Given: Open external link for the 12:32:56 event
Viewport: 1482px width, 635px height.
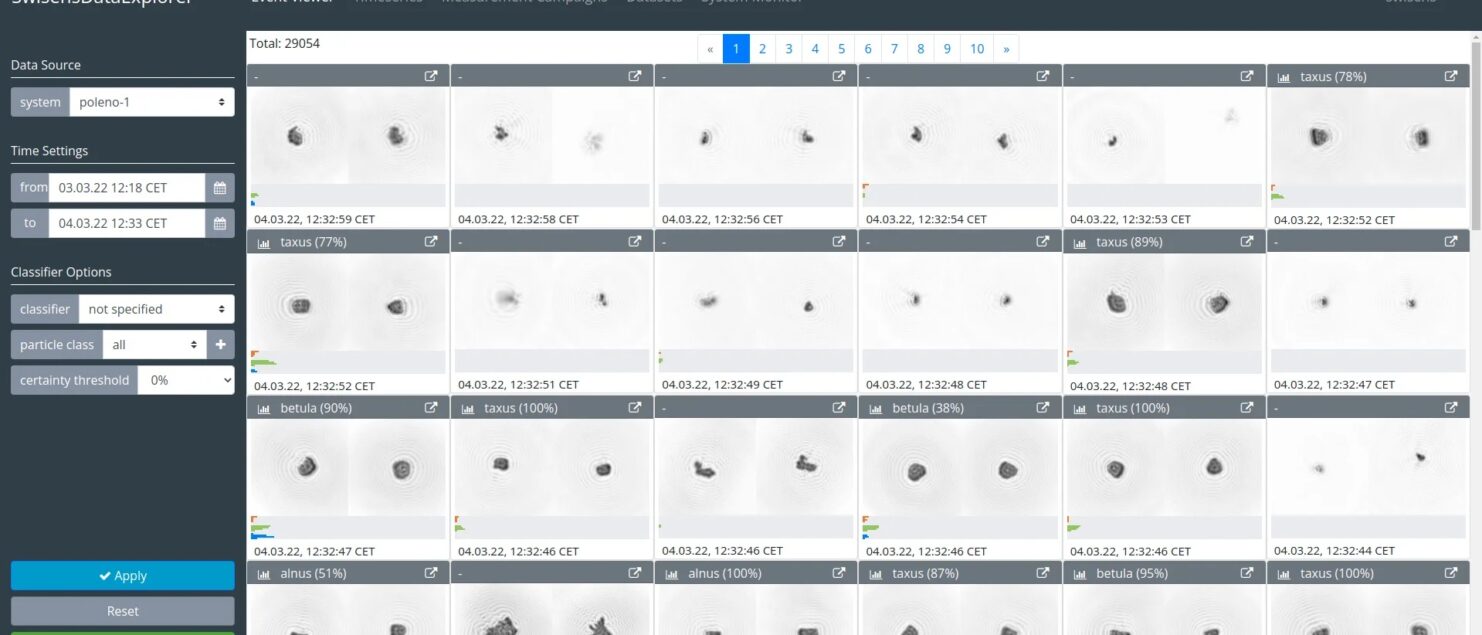Looking at the screenshot, I should [x=839, y=76].
